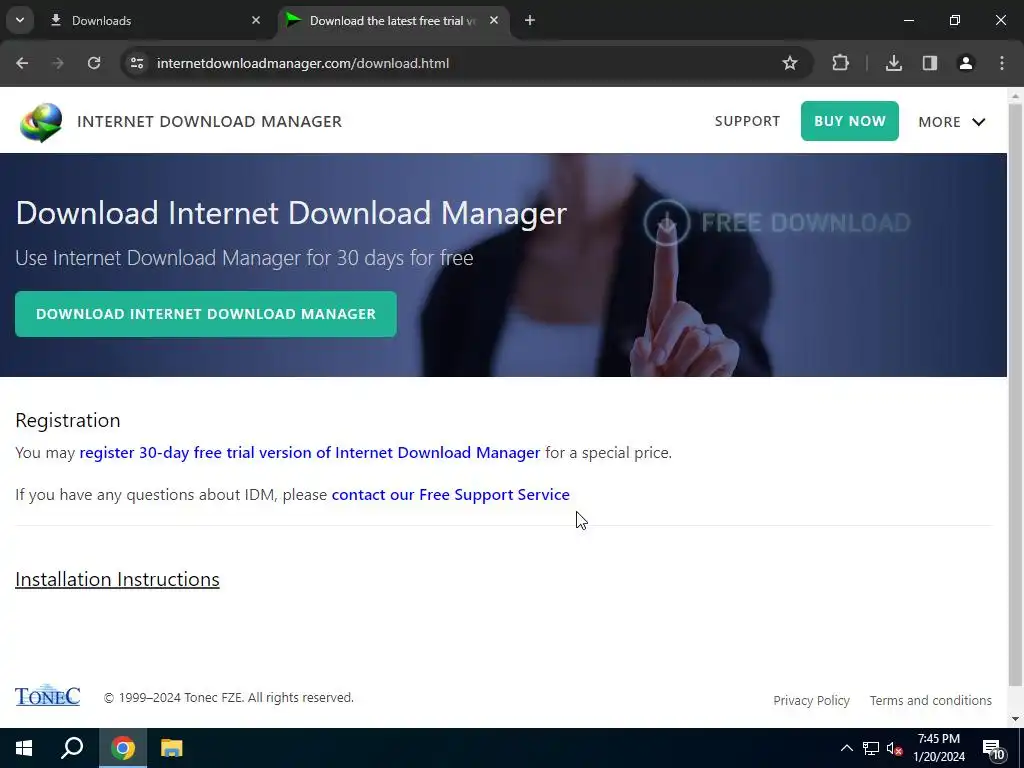Click the page vertical scrollbar
Screen dimensions: 1024x768
click(x=1016, y=392)
